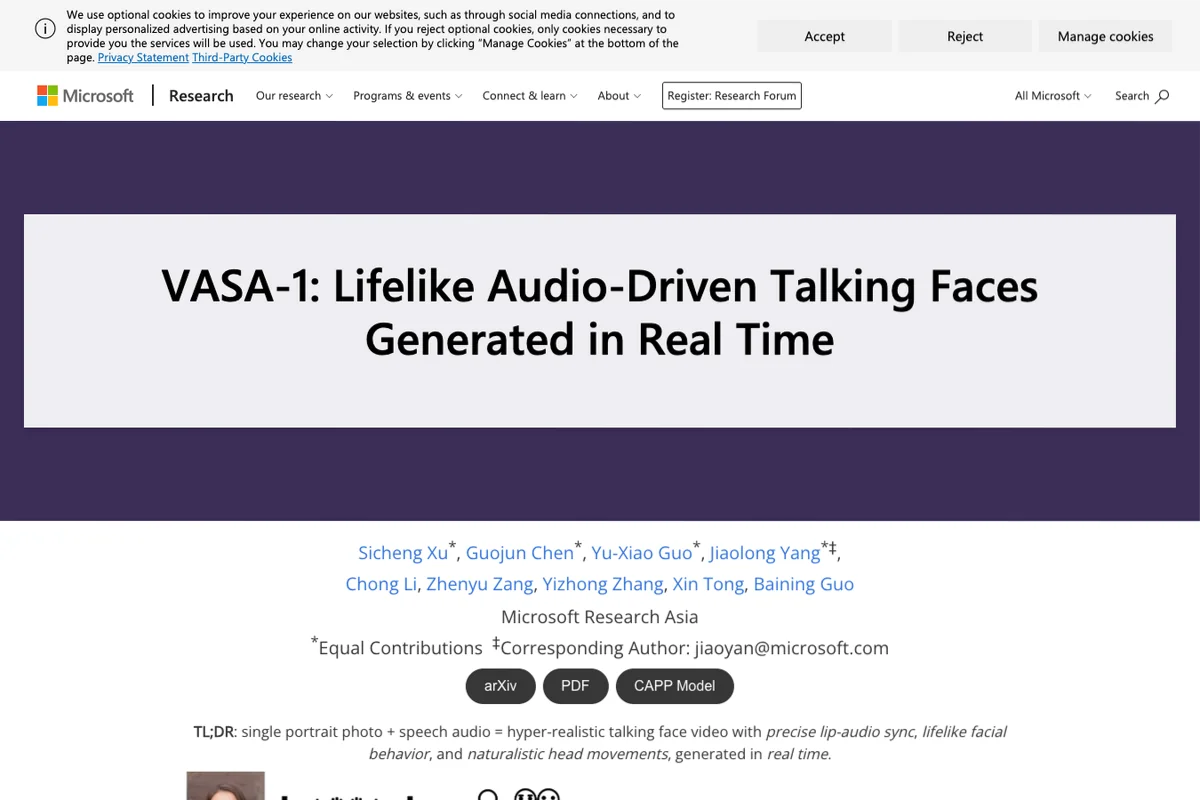
Task: Open the All Microsoft dropdown
Action: click(x=1053, y=96)
